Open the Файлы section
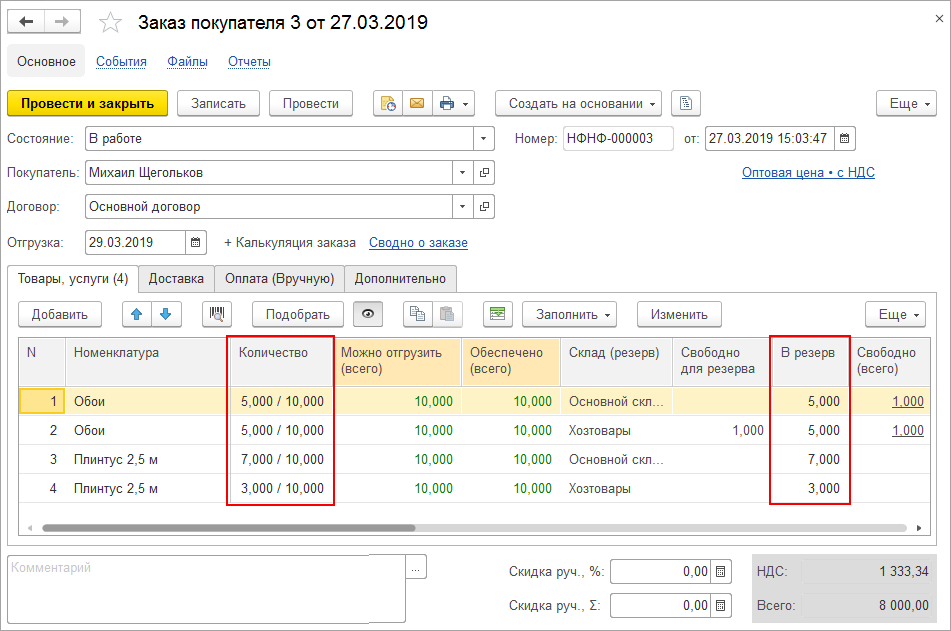Image resolution: width=951 pixels, height=631 pixels. click(187, 62)
